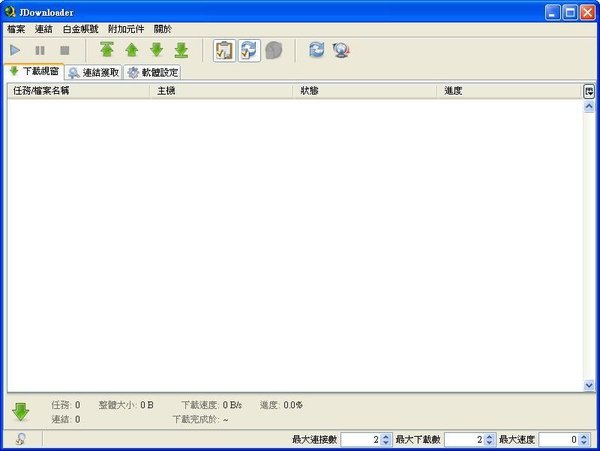Viewport: 600px width, 451px height.
Task: Open the 白金帳號 menu
Action: pyautogui.click(x=80, y=29)
